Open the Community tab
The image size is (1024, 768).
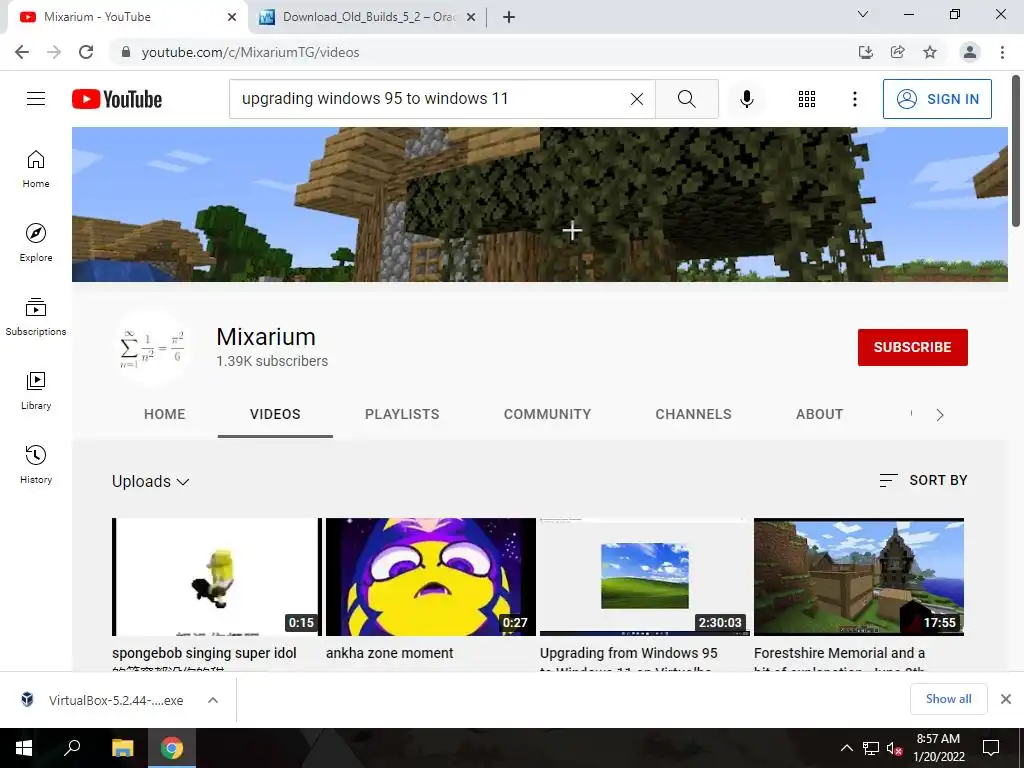(x=547, y=414)
